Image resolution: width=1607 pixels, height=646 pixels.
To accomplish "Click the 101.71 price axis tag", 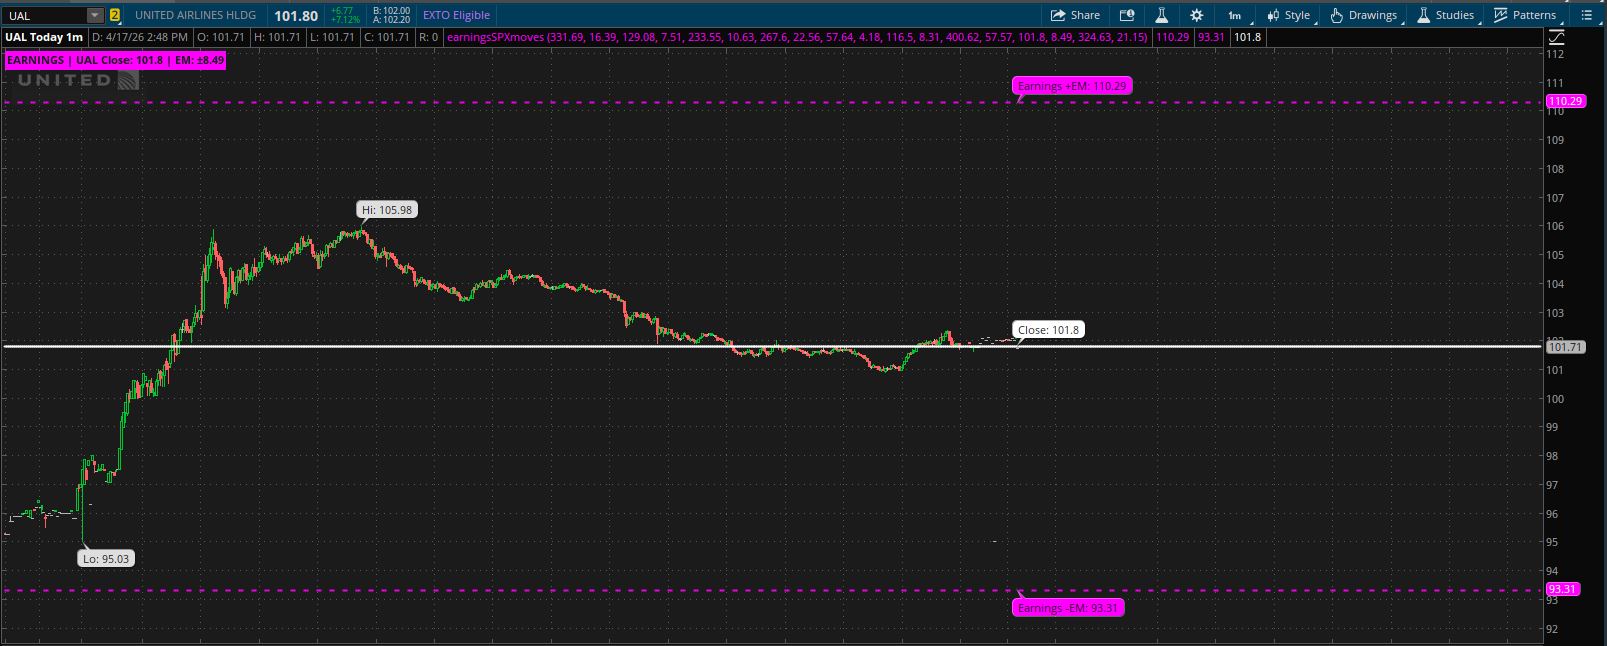I will (1565, 347).
